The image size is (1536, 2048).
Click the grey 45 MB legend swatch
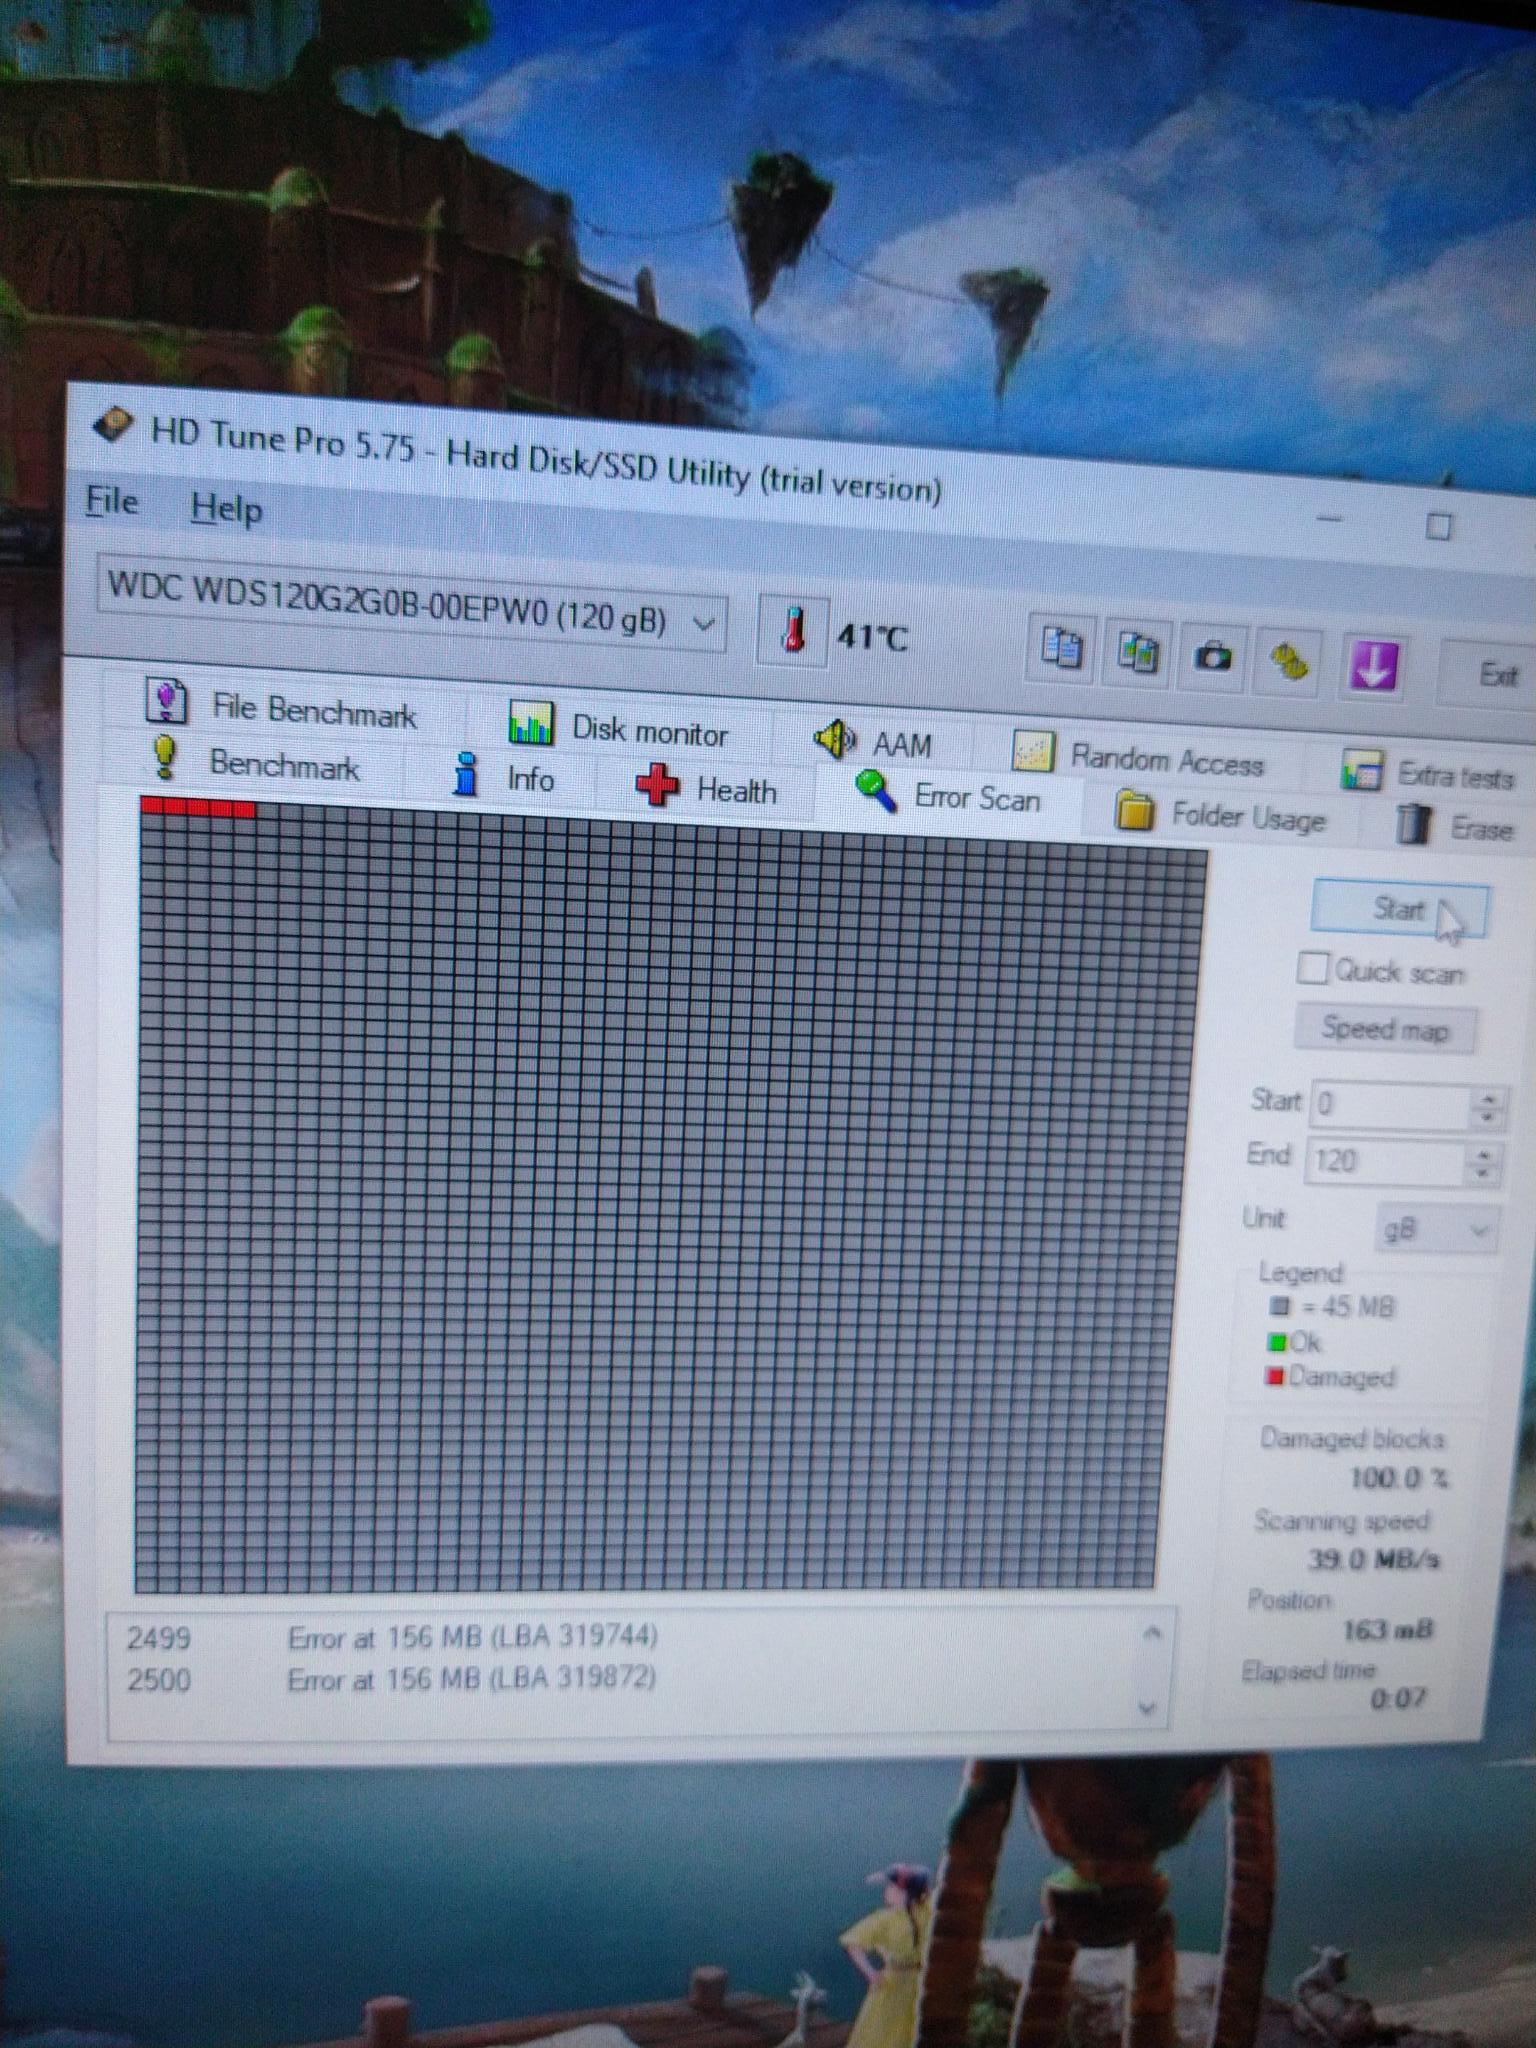coord(1279,1306)
